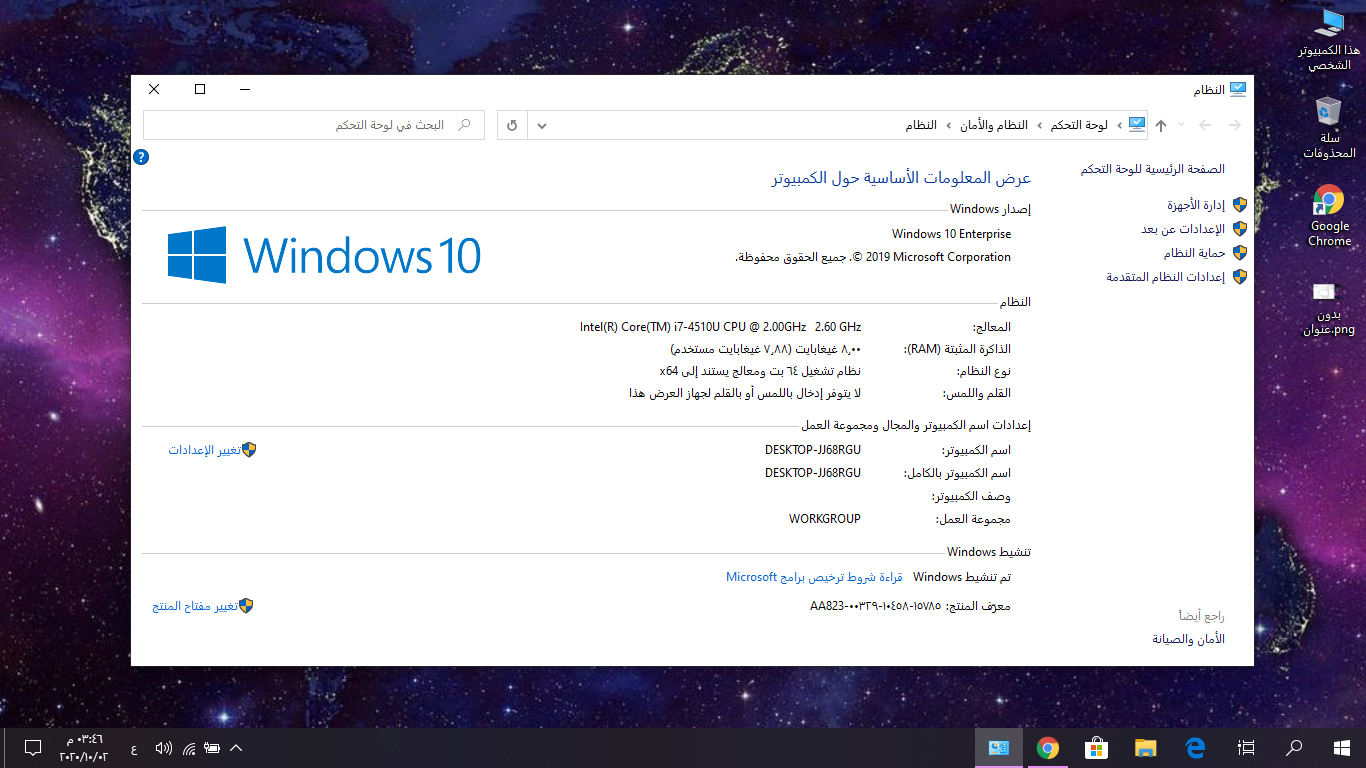This screenshot has height=768, width=1366.
Task: Click shield icon beside إدارة الأجهزة
Action: pyautogui.click(x=1240, y=205)
